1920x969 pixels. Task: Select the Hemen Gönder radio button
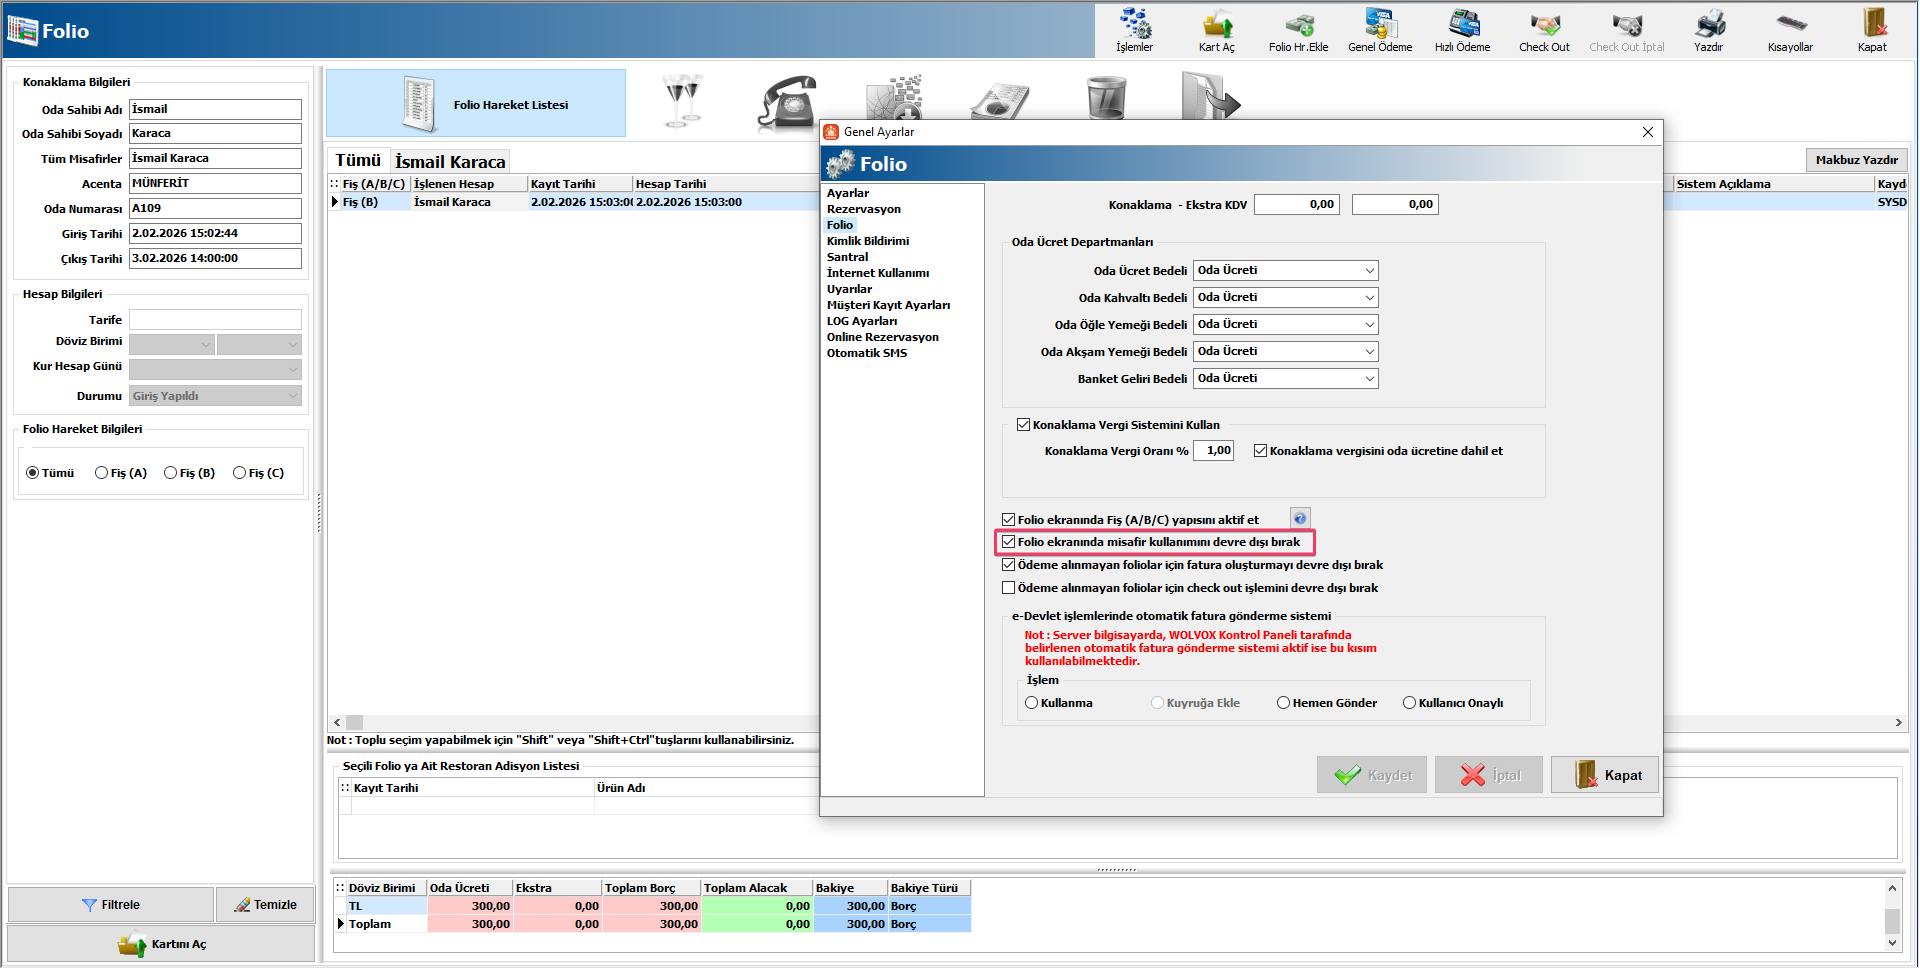coord(1283,703)
